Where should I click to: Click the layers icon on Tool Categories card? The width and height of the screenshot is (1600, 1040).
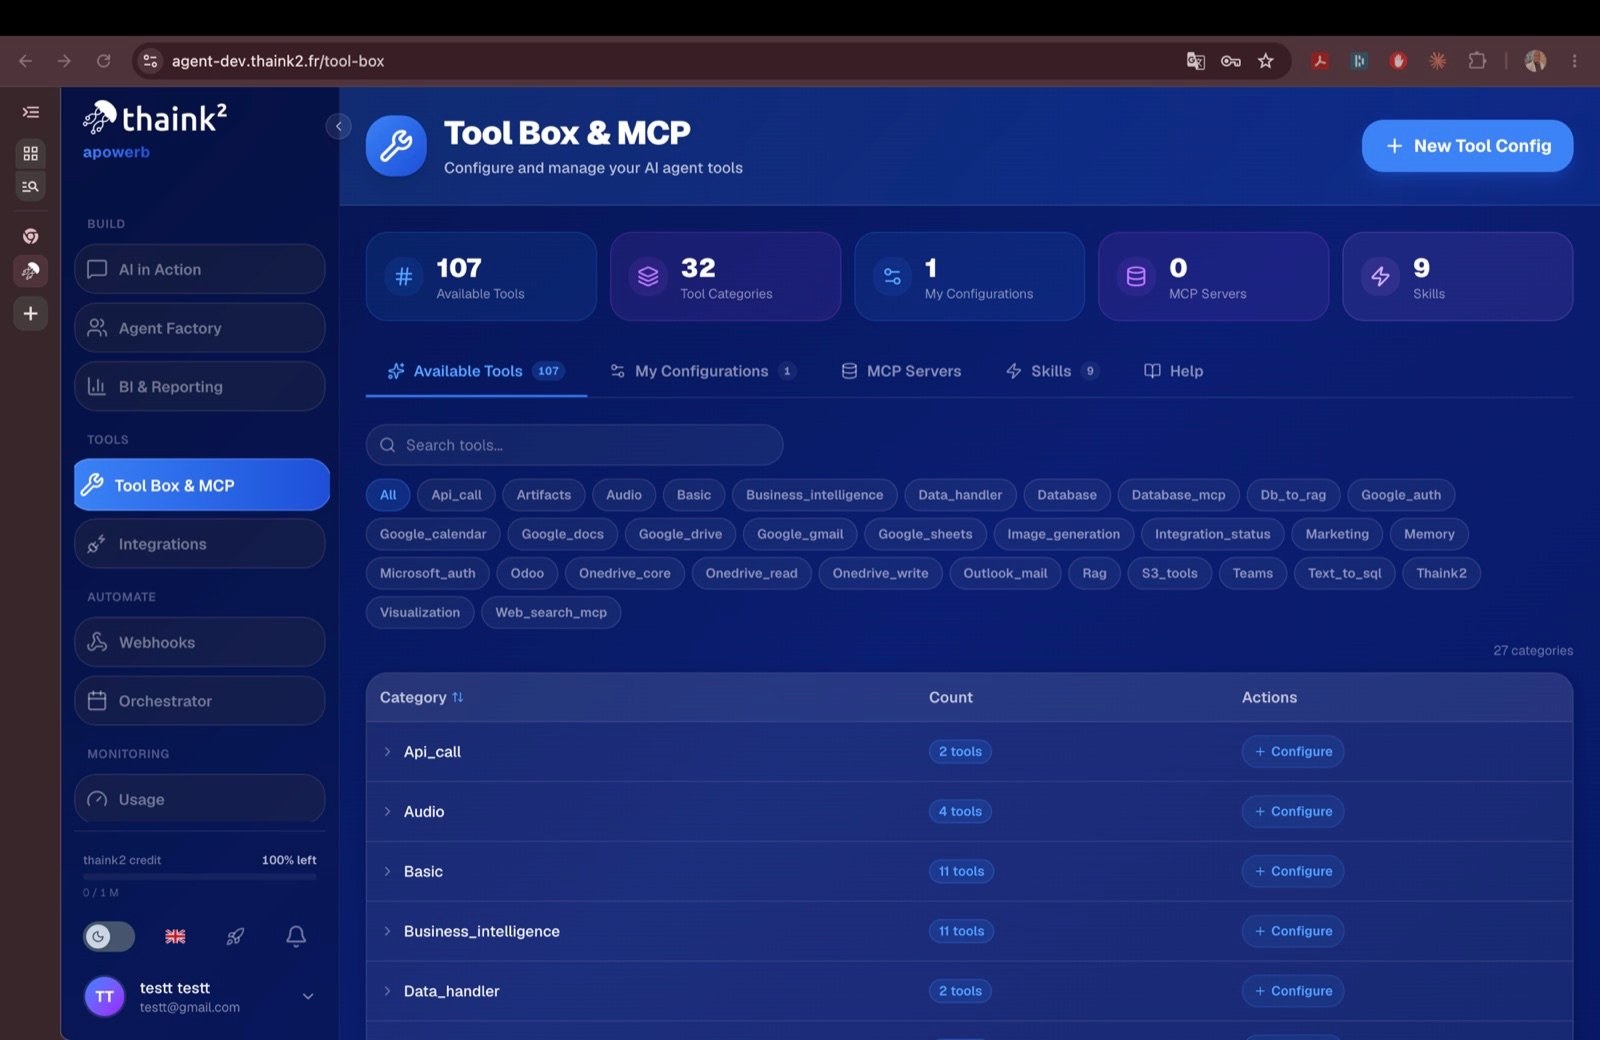point(648,277)
